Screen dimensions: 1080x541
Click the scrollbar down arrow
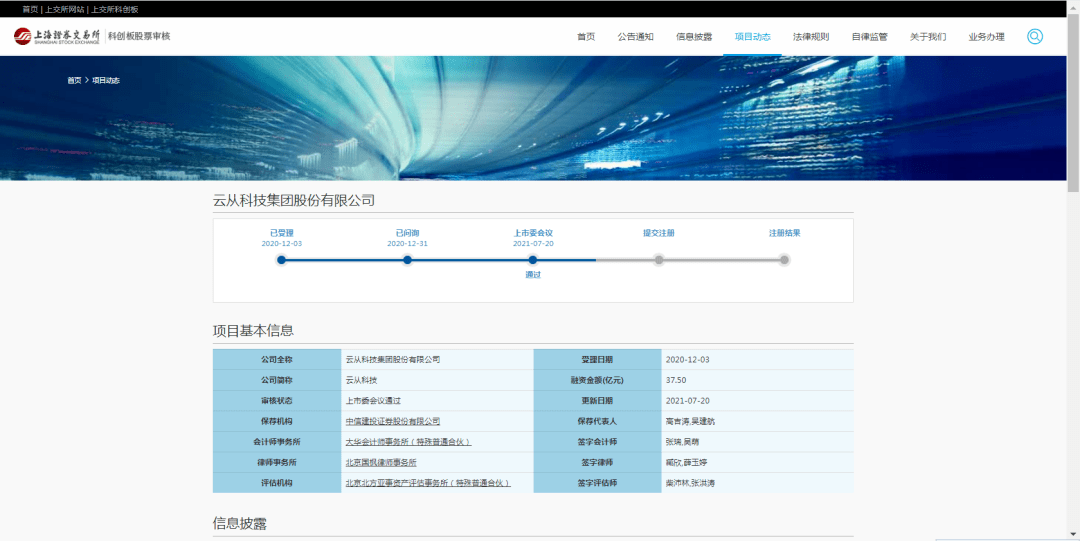pyautogui.click(x=1073, y=534)
